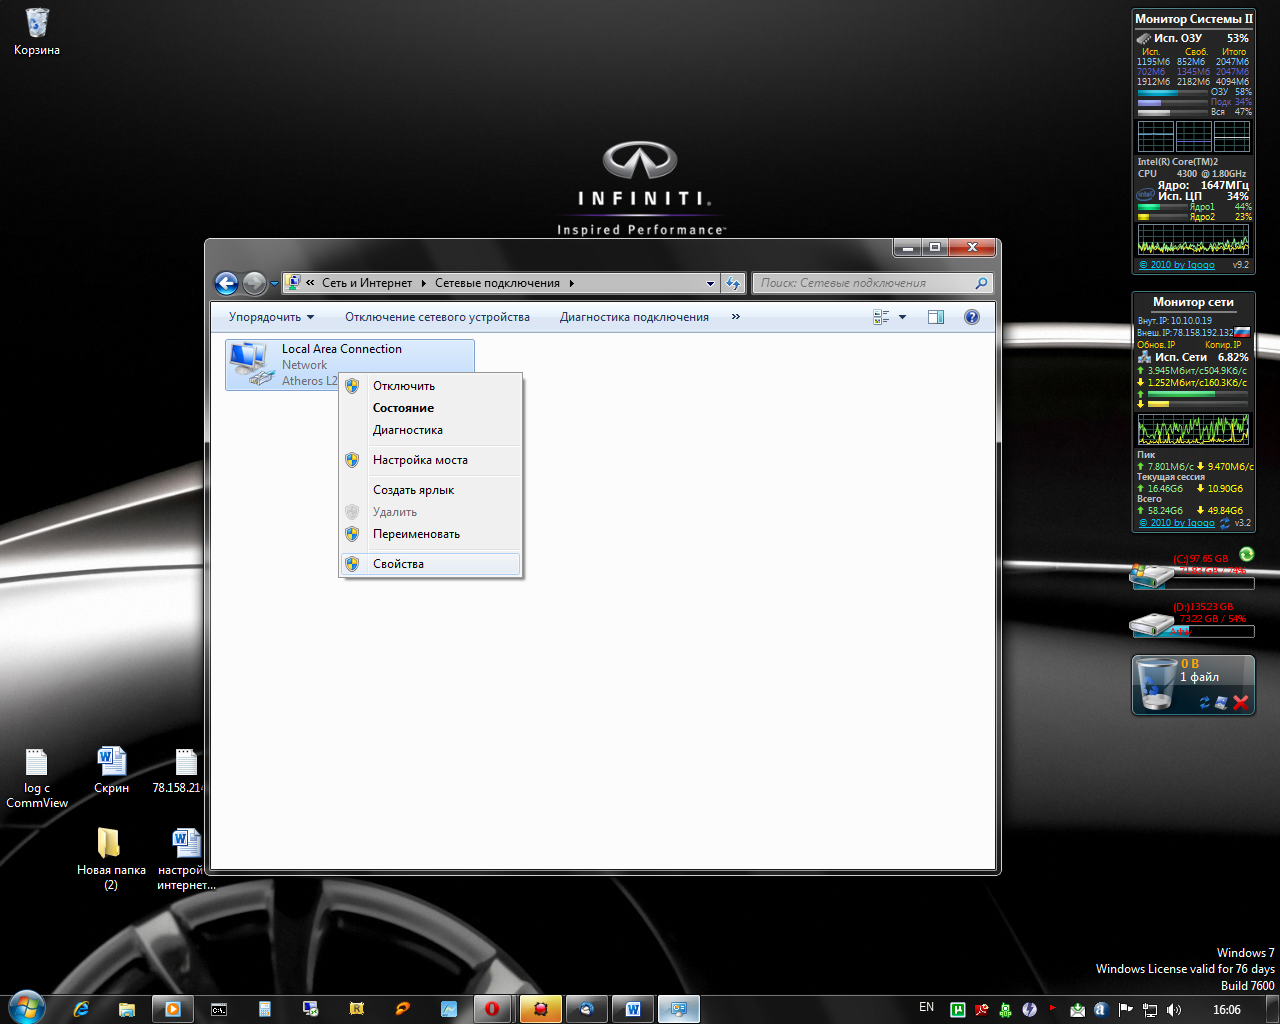Viewport: 1280px width, 1024px height.
Task: Open '© 2010 by Igogo' link in Монитор сети
Action: 1176,523
